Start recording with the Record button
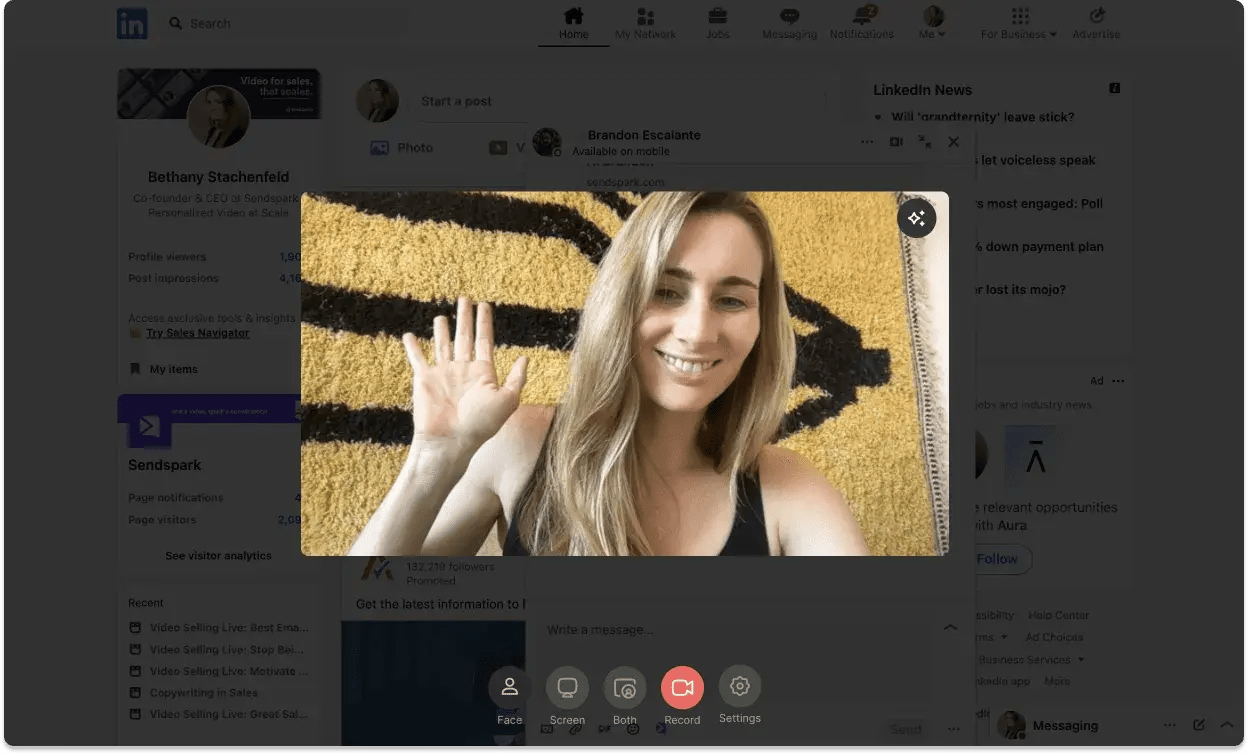Screen dimensions: 1248x754 point(682,687)
